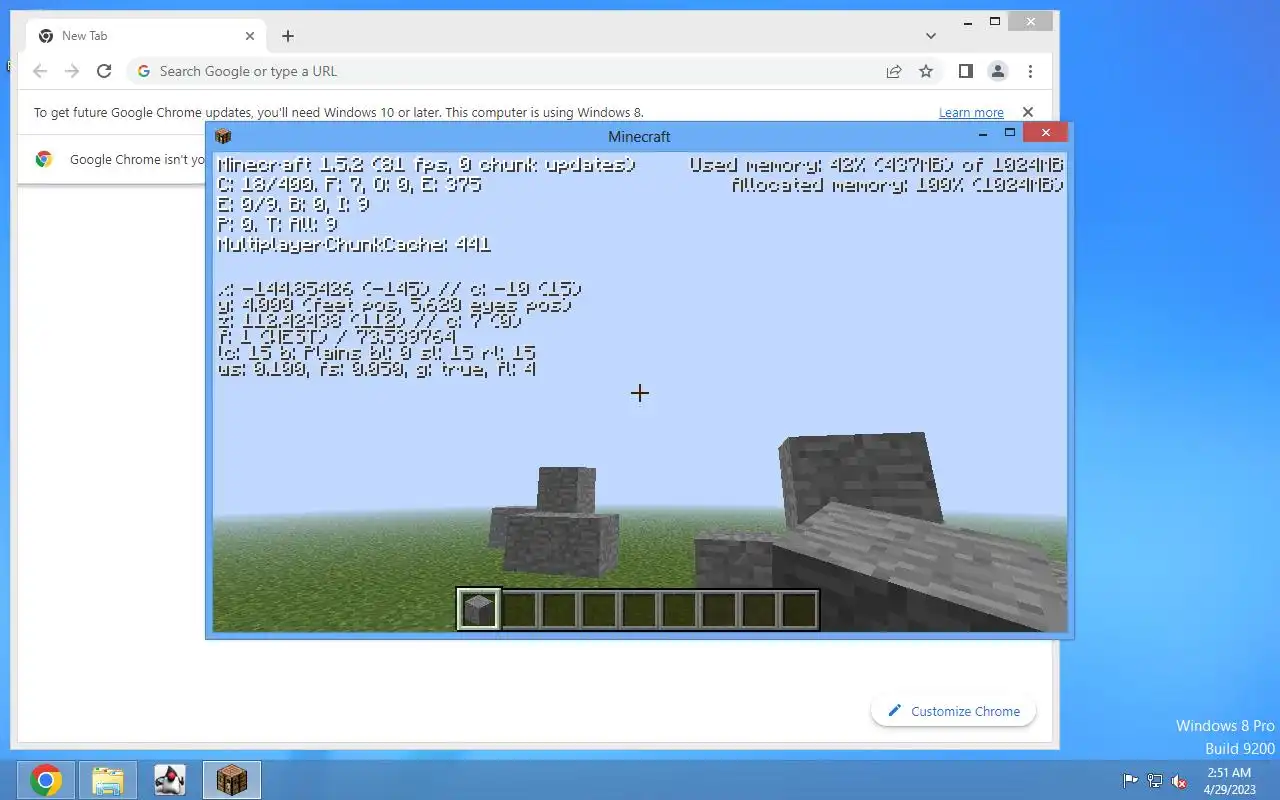Screen dimensions: 1280x800
Task: Open network status tray icon
Action: point(1155,781)
